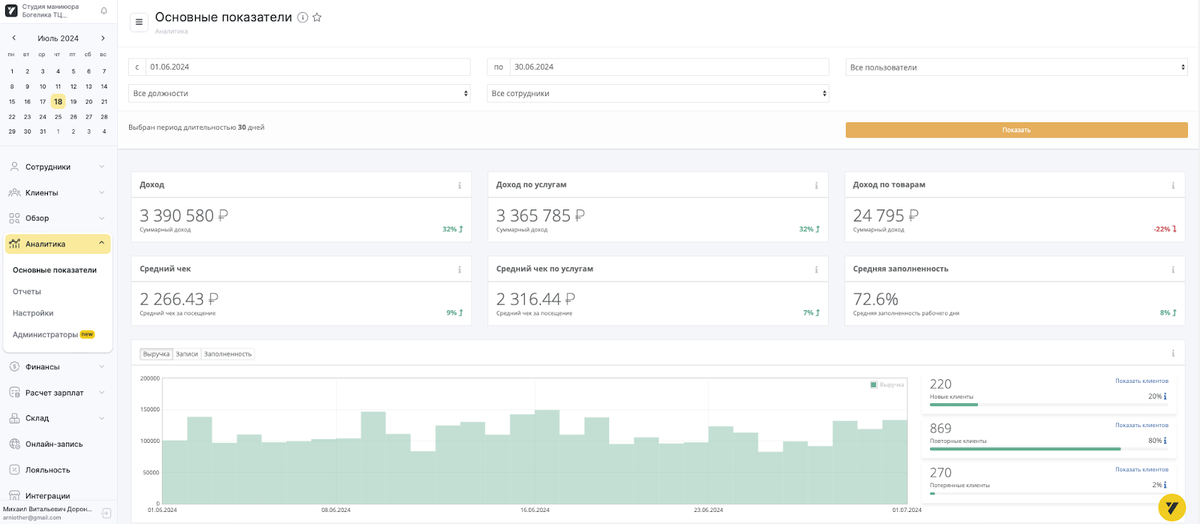The width and height of the screenshot is (1200, 524).
Task: Open the Все пользователи dropdown
Action: (x=1016, y=67)
